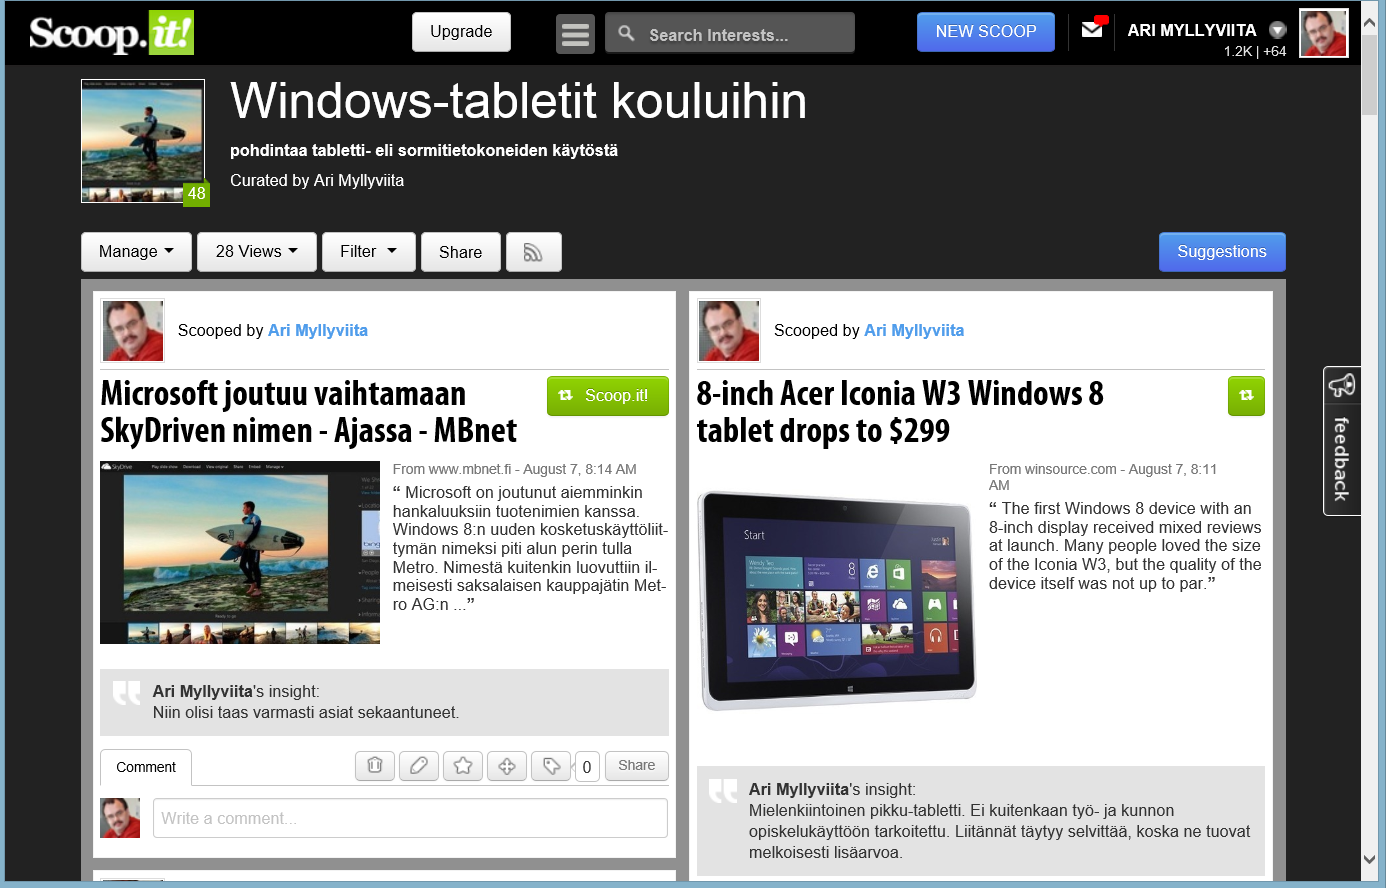Click the 1.2K | +64 score text
1386x888 pixels.
coord(1255,51)
